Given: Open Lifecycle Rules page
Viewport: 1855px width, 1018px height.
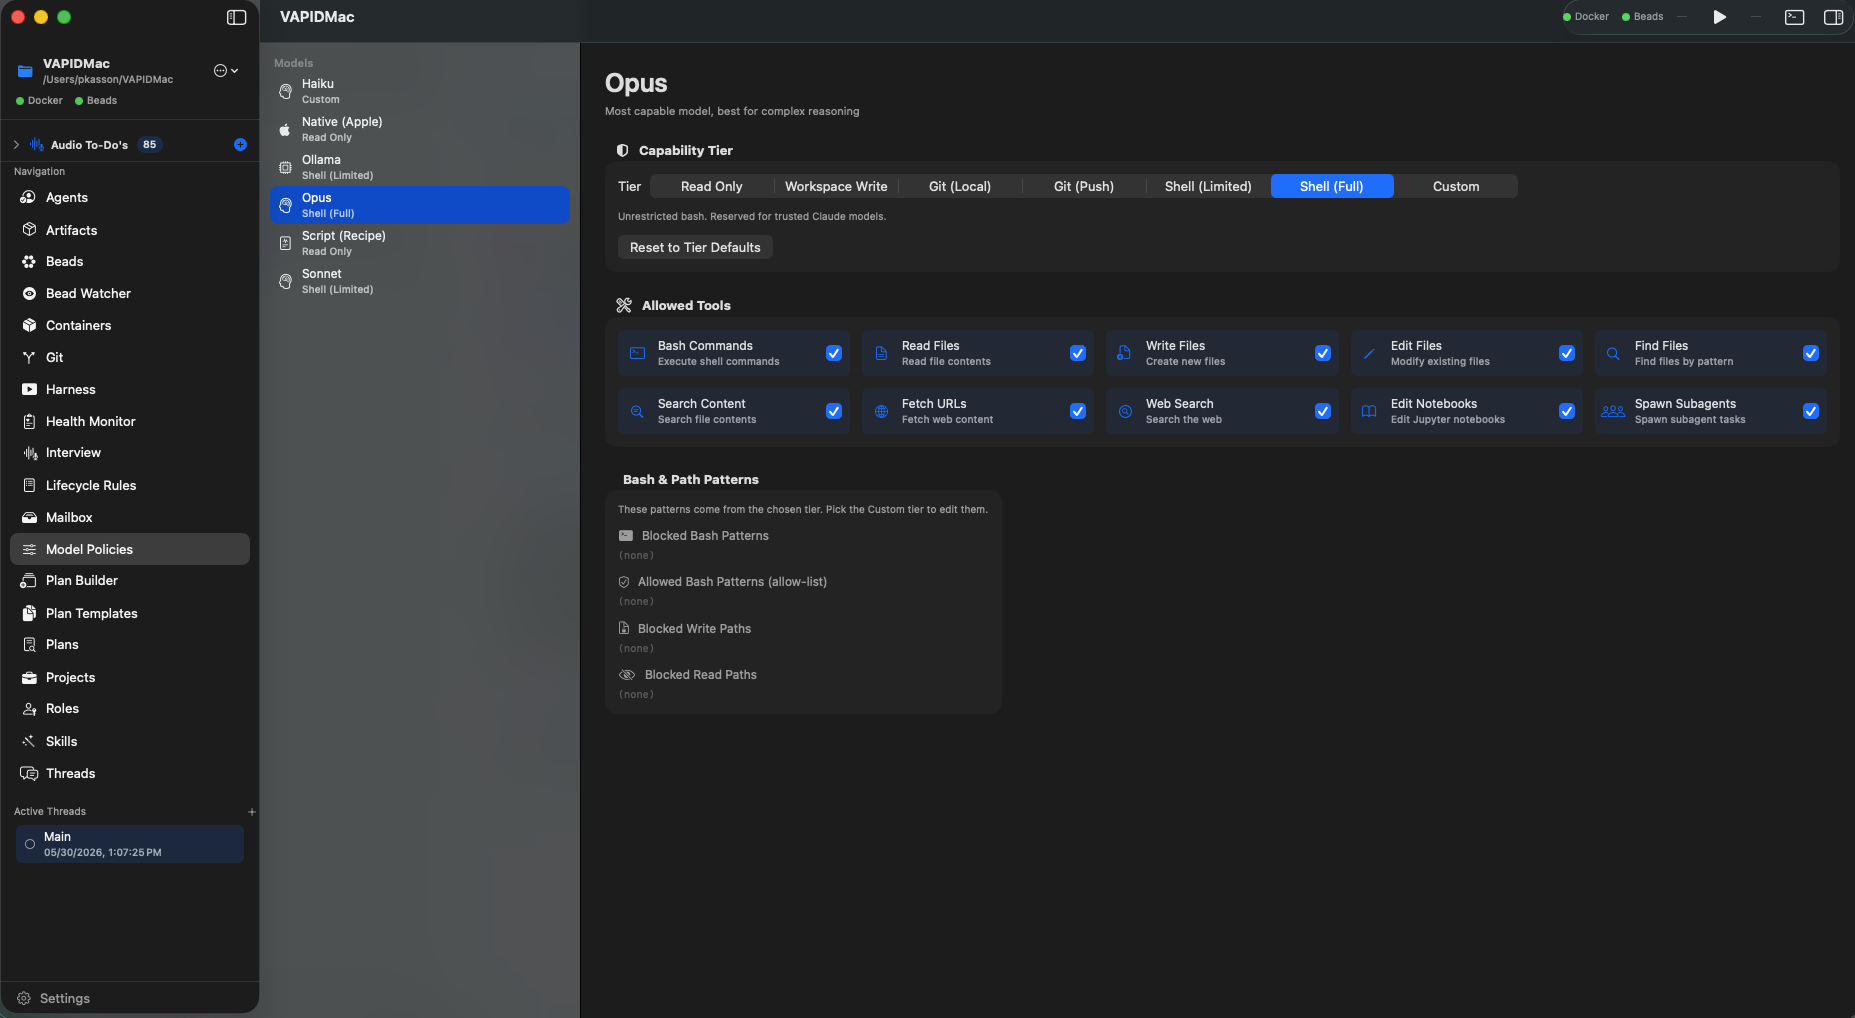Looking at the screenshot, I should [130, 486].
